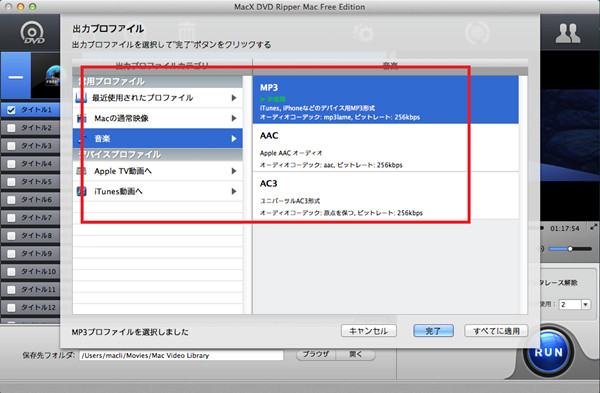The width and height of the screenshot is (600, 393).
Task: Click the blue minus remove button
Action: 16,76
